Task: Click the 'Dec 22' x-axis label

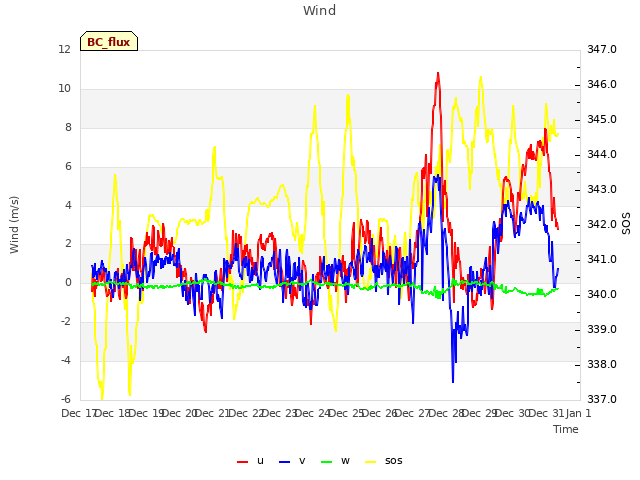Action: click(x=247, y=413)
